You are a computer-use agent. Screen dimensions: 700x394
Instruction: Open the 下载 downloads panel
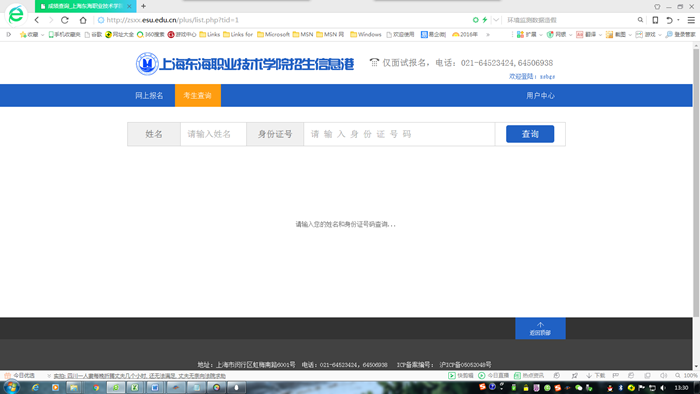pos(596,376)
